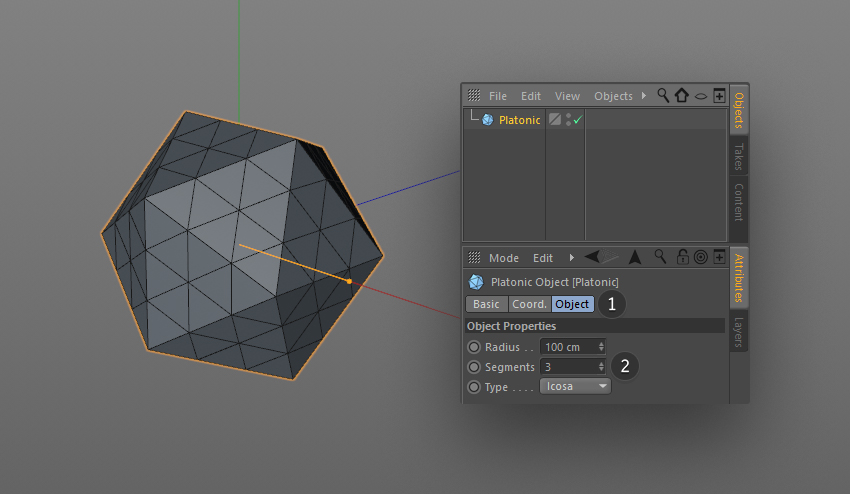The width and height of the screenshot is (850, 494).
Task: Click the target mode icon in Attribute Manager
Action: click(700, 257)
